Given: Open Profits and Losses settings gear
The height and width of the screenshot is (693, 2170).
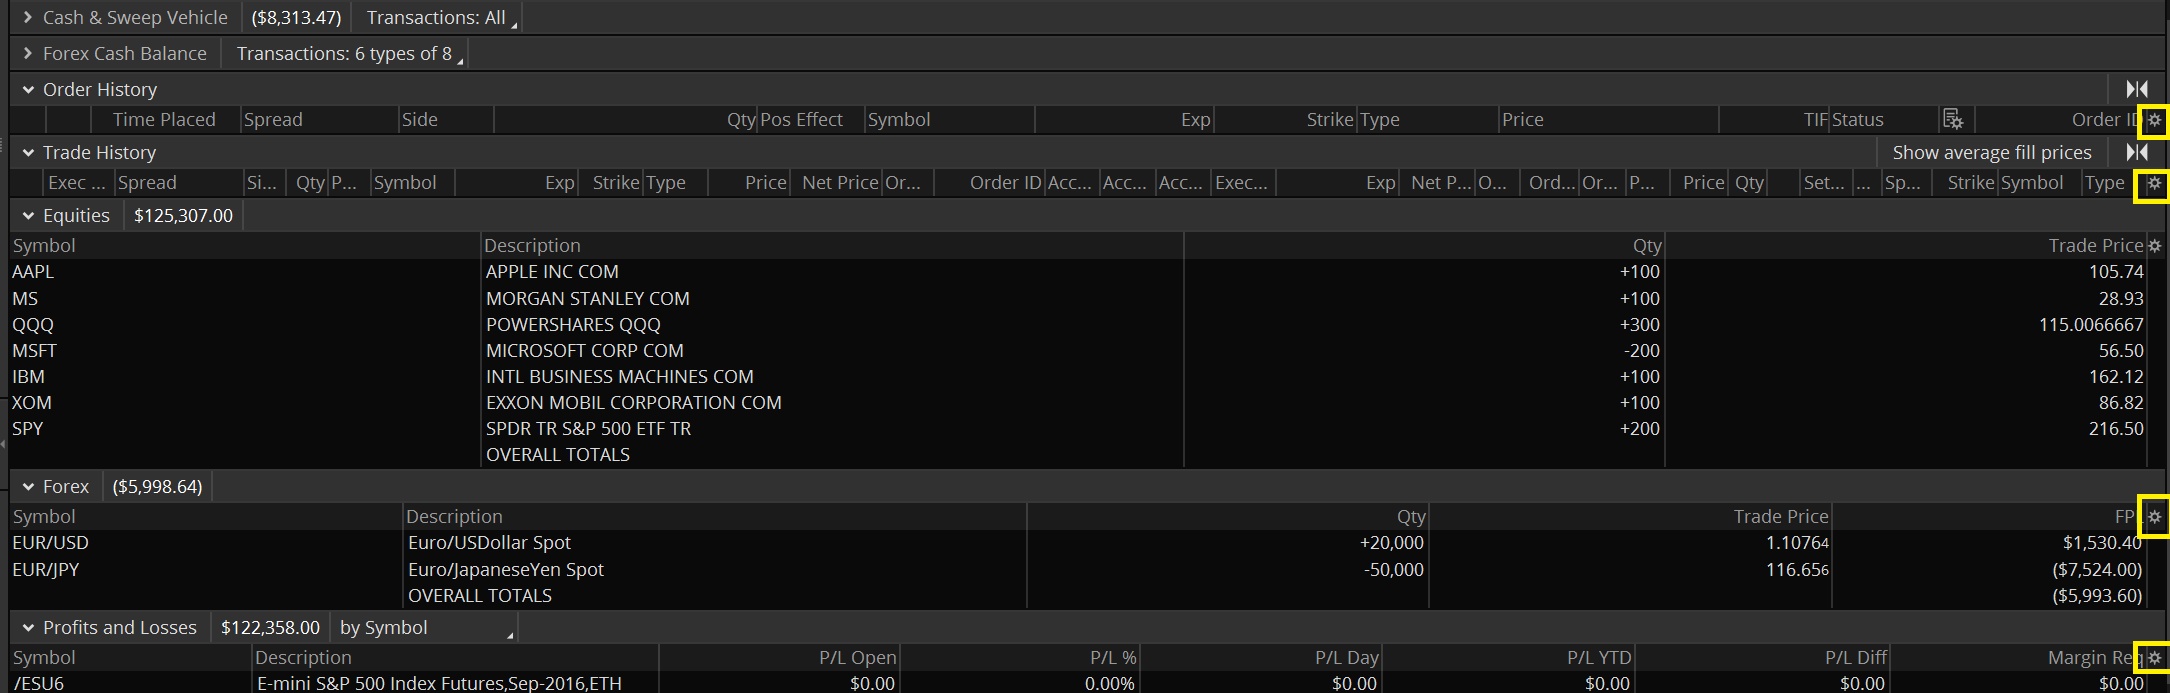Looking at the screenshot, I should point(2154,658).
